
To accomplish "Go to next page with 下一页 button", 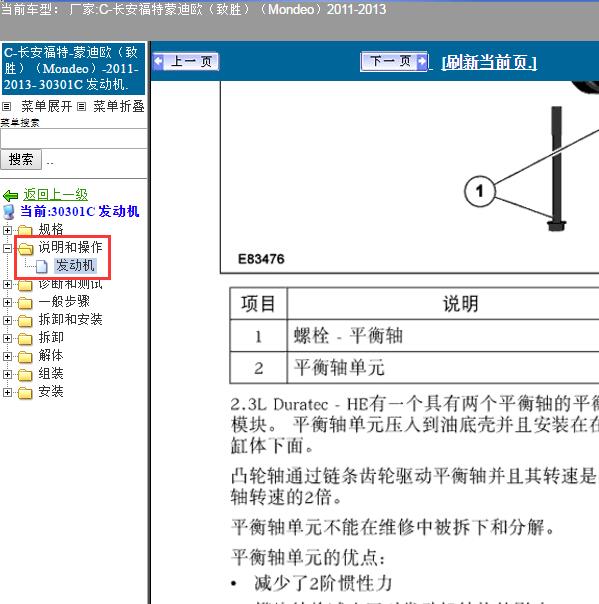I will tap(394, 61).
